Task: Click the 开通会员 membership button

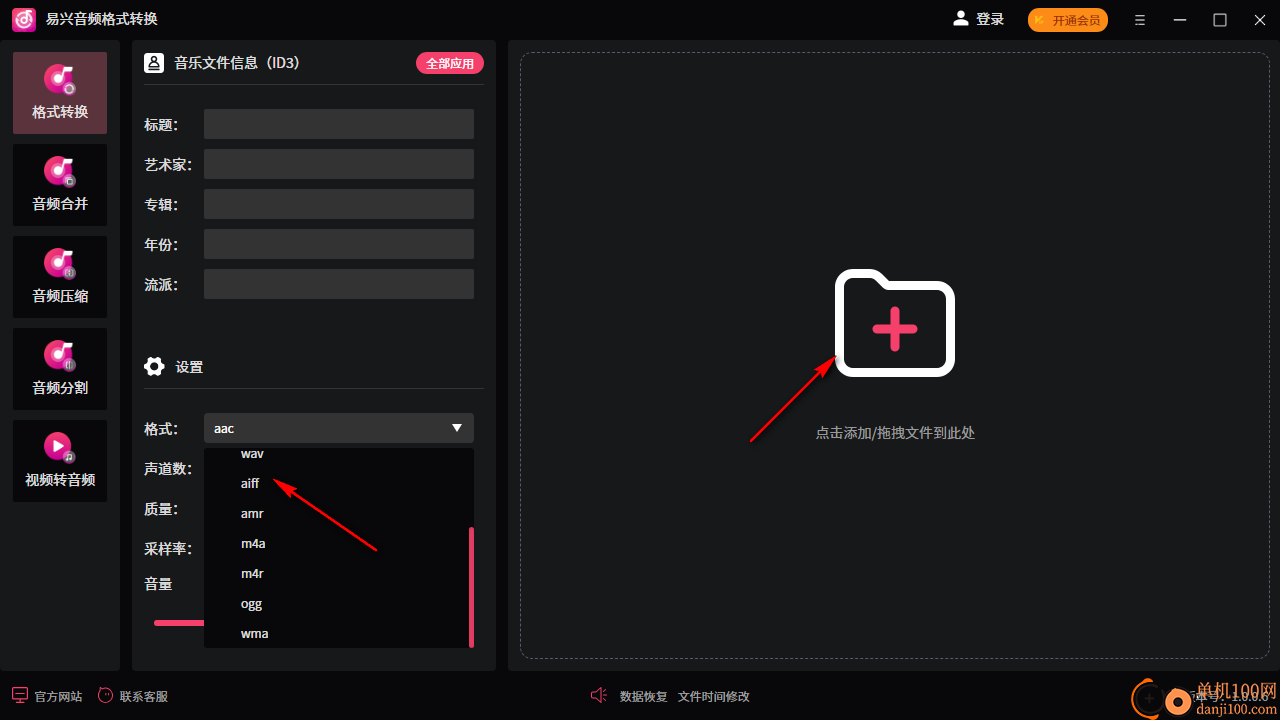Action: coord(1068,20)
